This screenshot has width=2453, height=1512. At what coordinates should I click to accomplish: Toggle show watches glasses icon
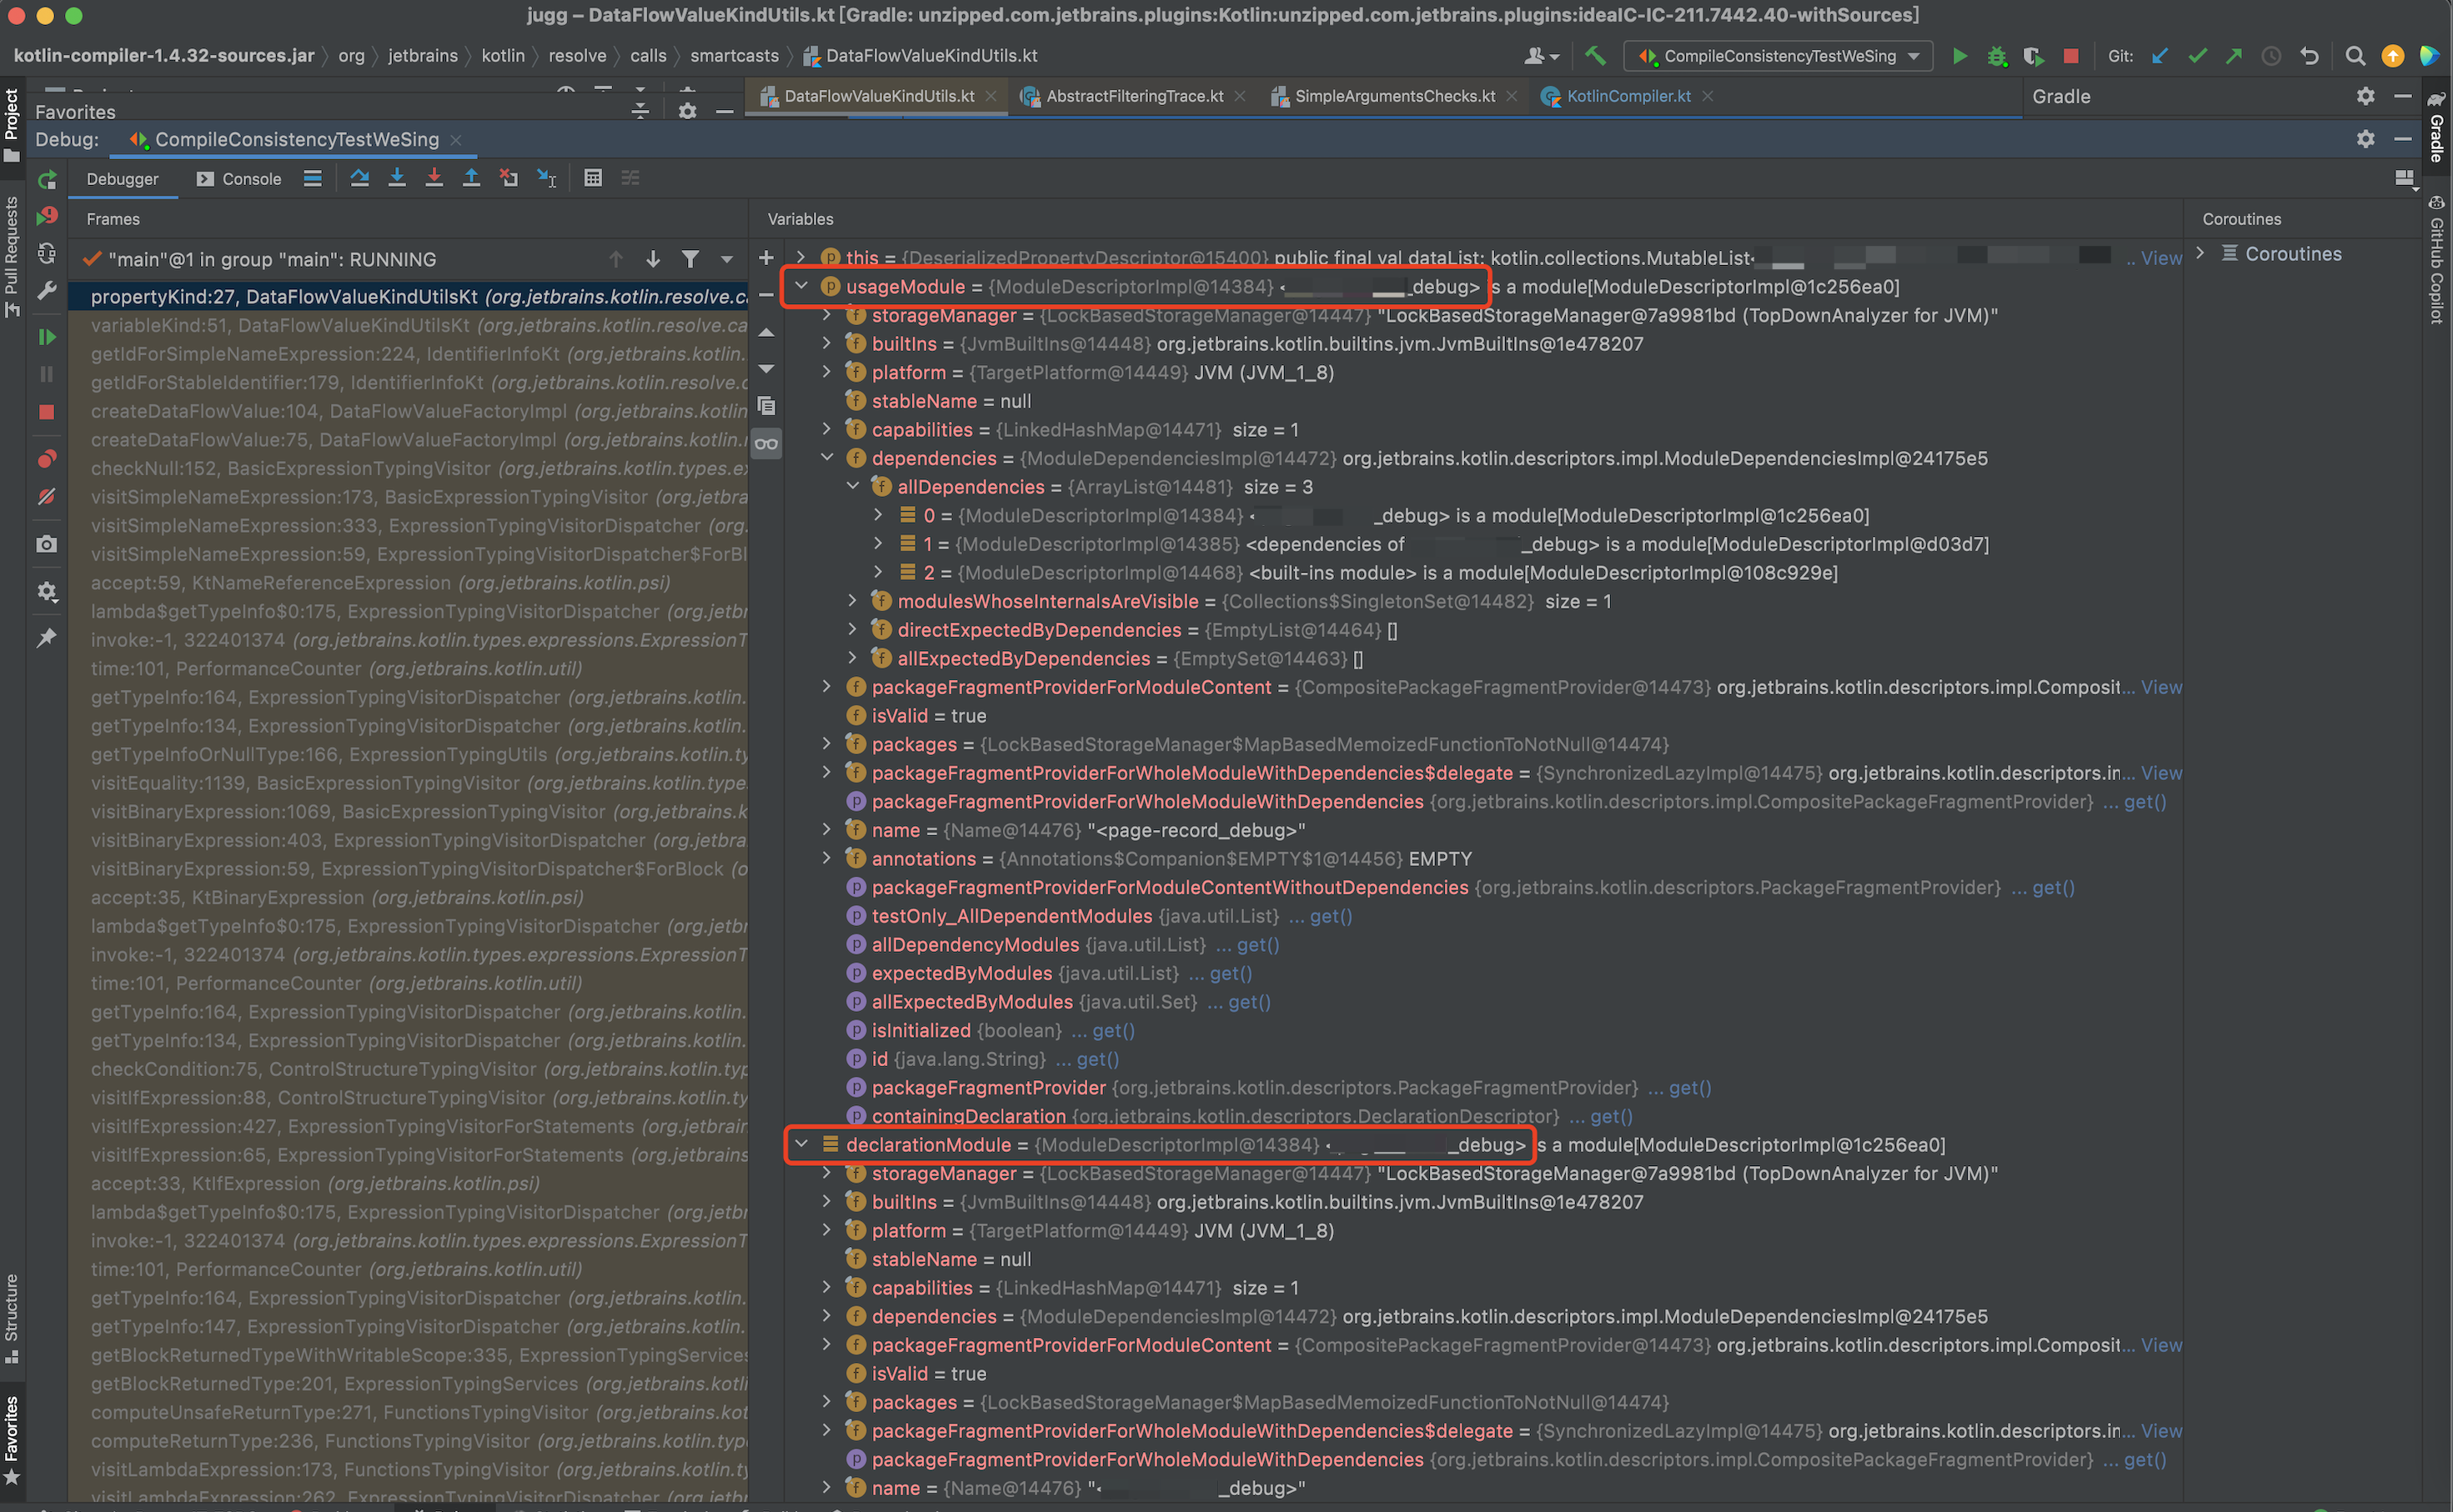pos(766,444)
